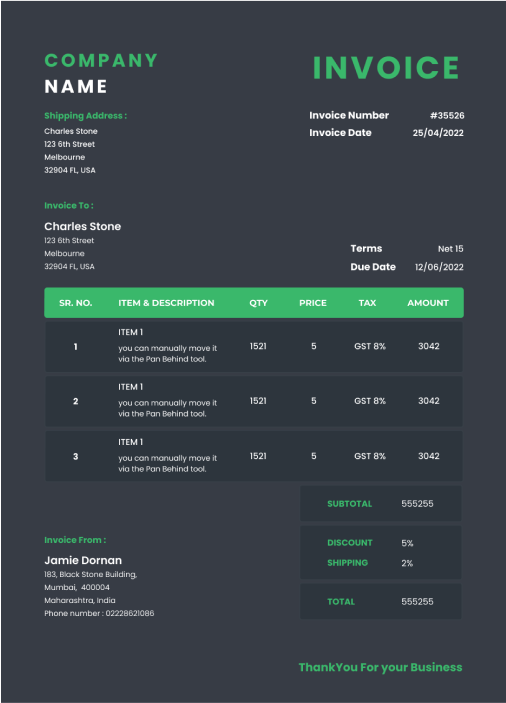506x703 pixels.
Task: Select the Net 15 terms value
Action: [x=450, y=248]
